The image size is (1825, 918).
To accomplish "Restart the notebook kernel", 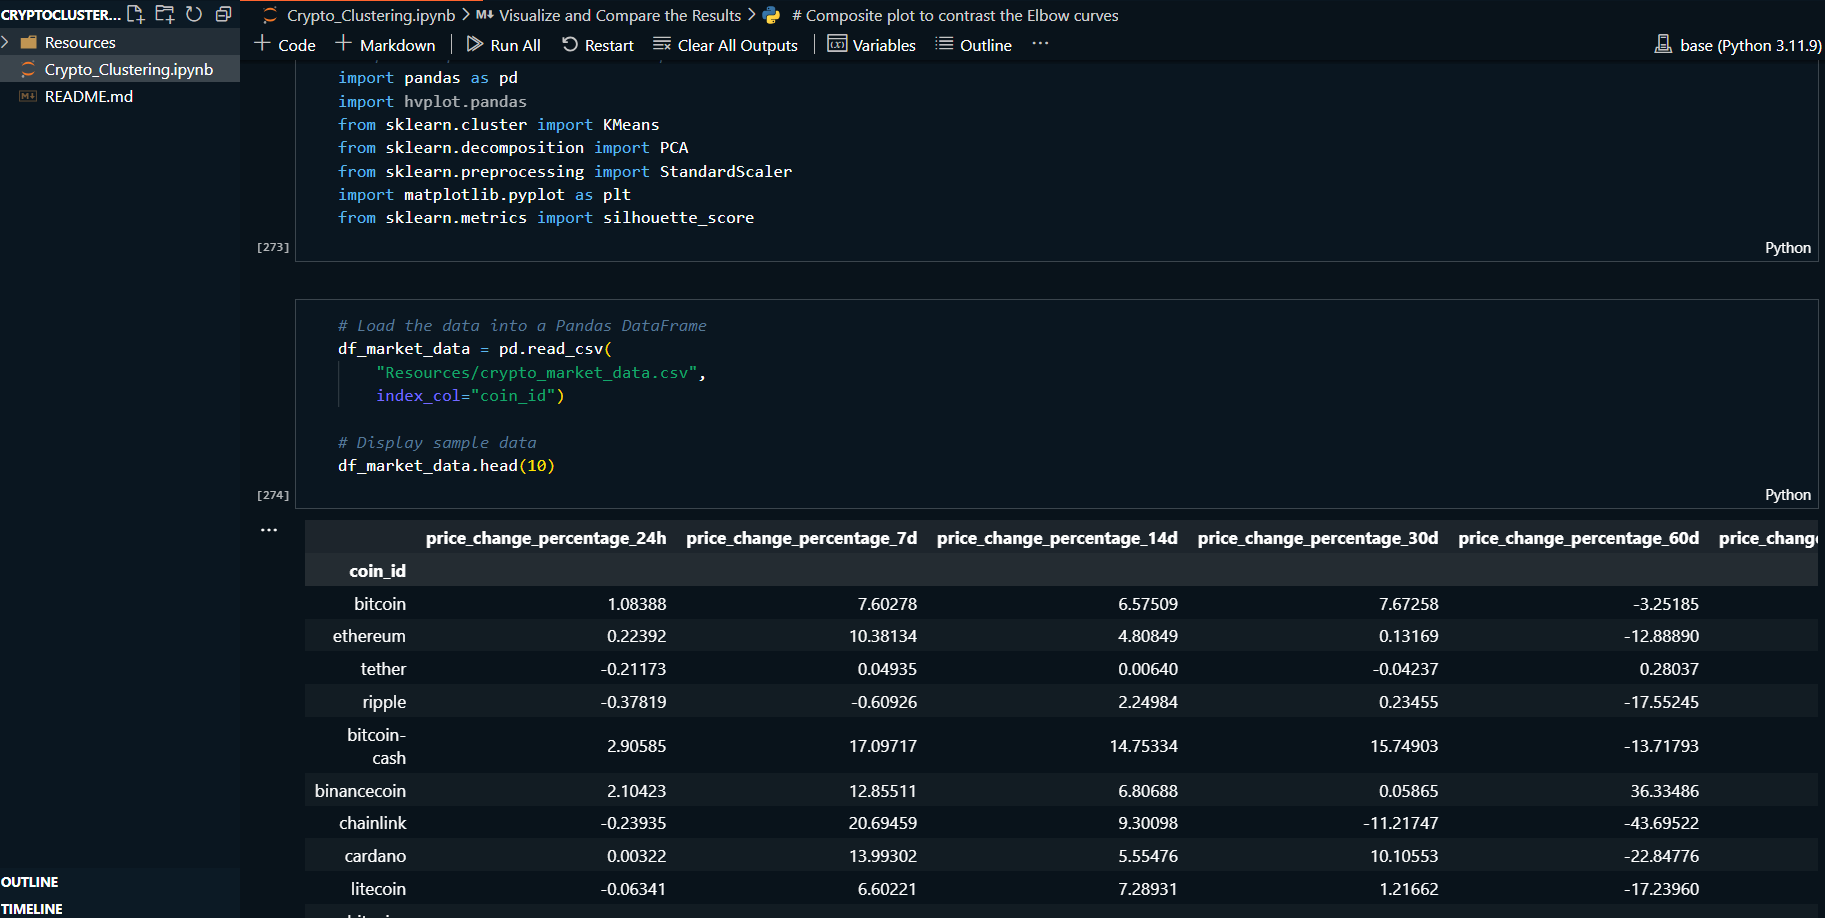I will click(598, 45).
